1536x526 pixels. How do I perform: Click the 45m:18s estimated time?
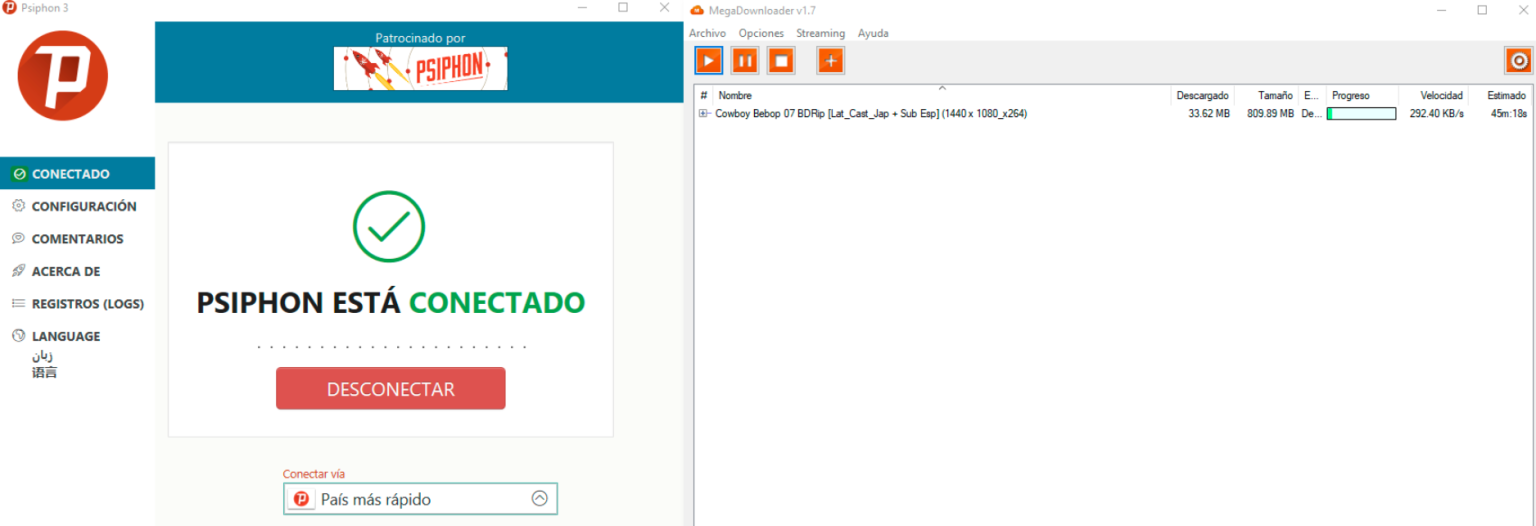click(x=1508, y=114)
